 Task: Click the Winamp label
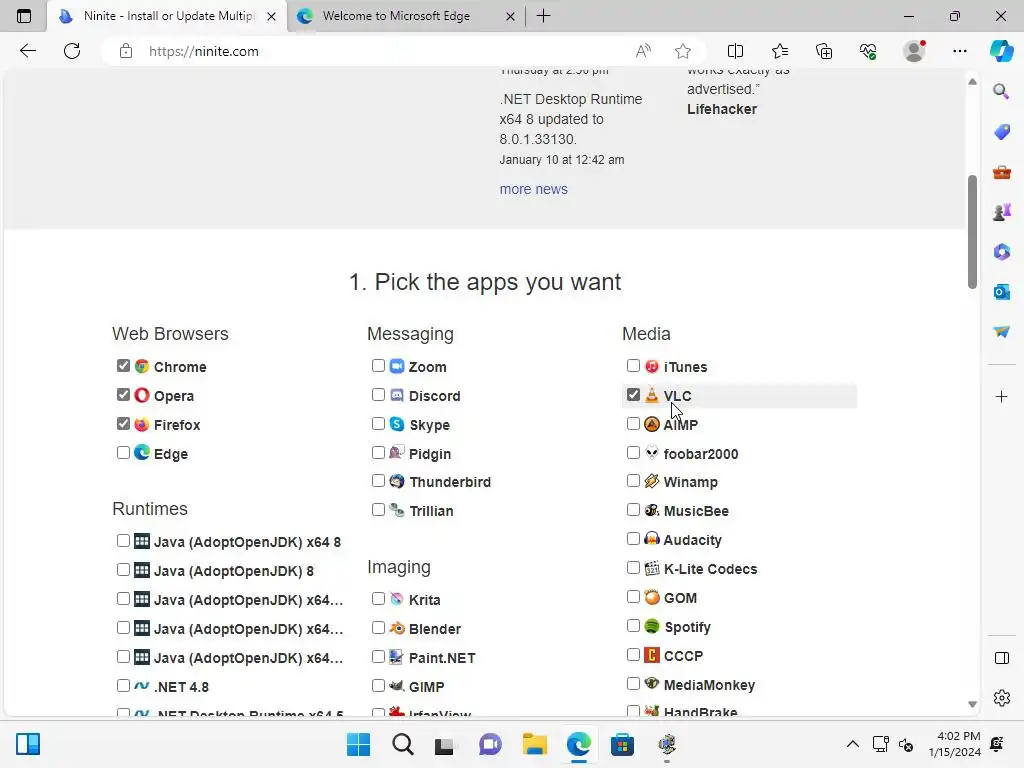click(690, 482)
